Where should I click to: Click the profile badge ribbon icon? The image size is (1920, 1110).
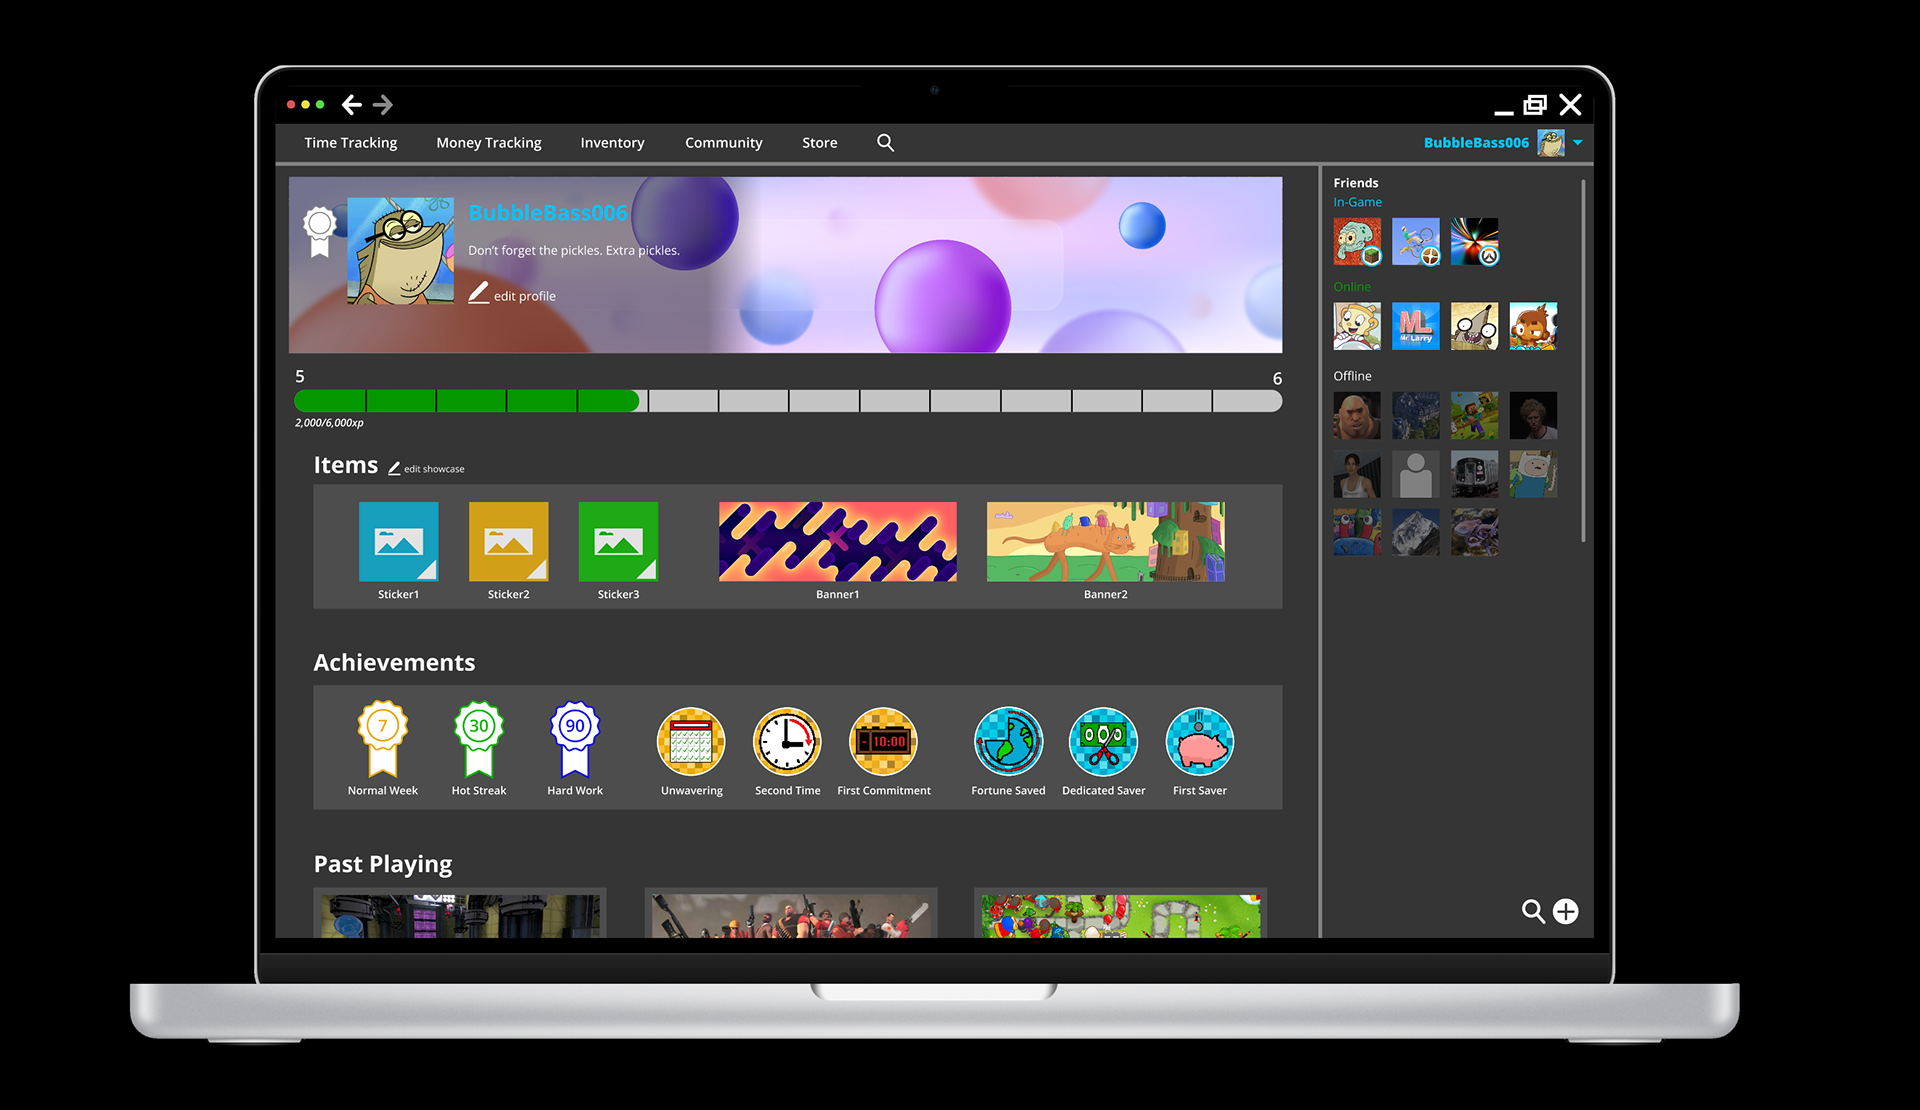[x=319, y=232]
